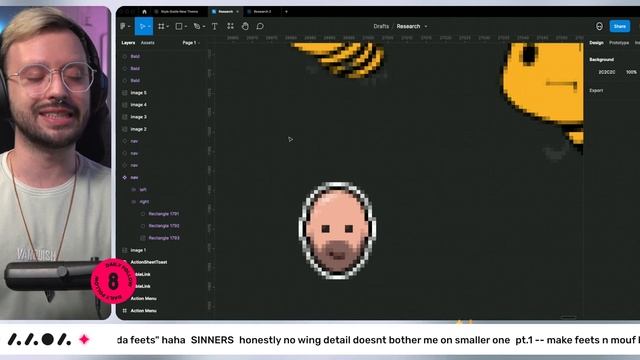
Task: Click the user avatar icon beside Share
Action: 599,26
